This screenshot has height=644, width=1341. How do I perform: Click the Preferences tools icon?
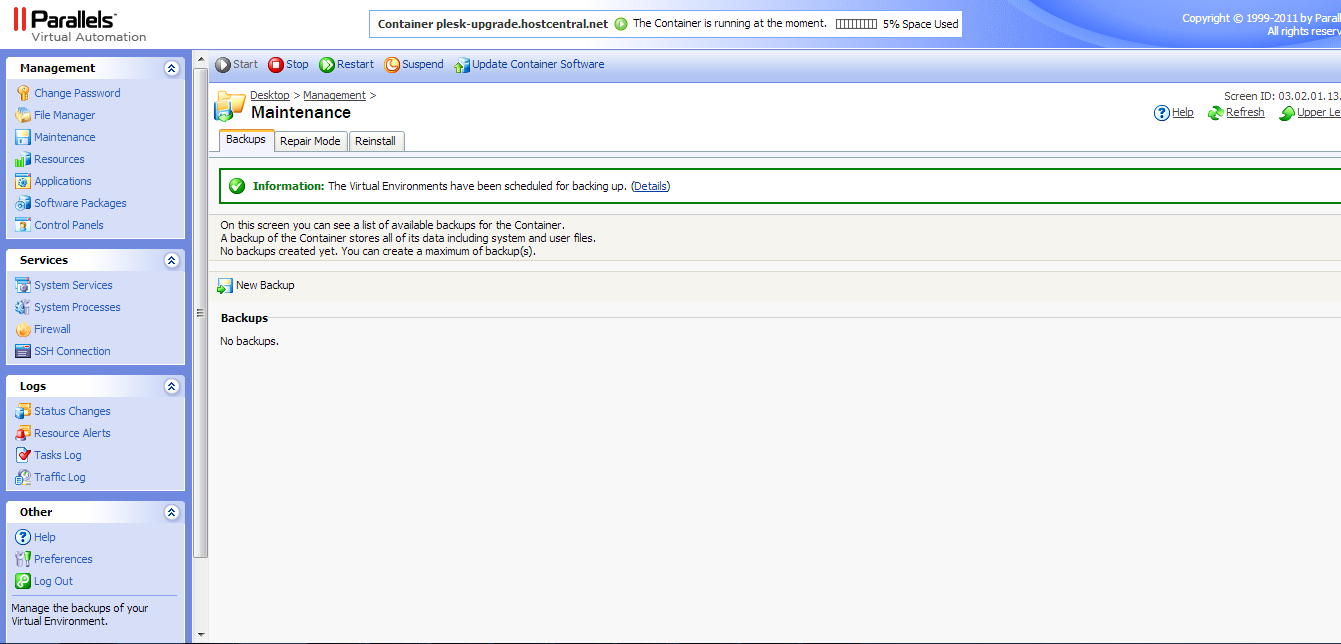(x=23, y=559)
